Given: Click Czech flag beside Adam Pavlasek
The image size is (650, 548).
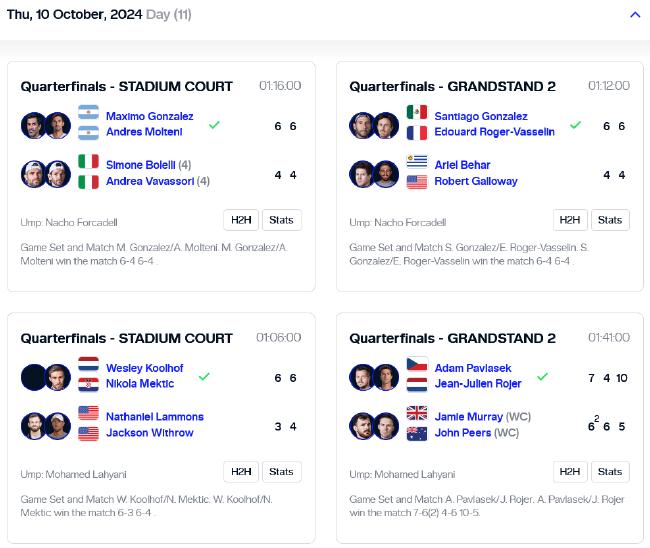Looking at the screenshot, I should pos(417,364).
